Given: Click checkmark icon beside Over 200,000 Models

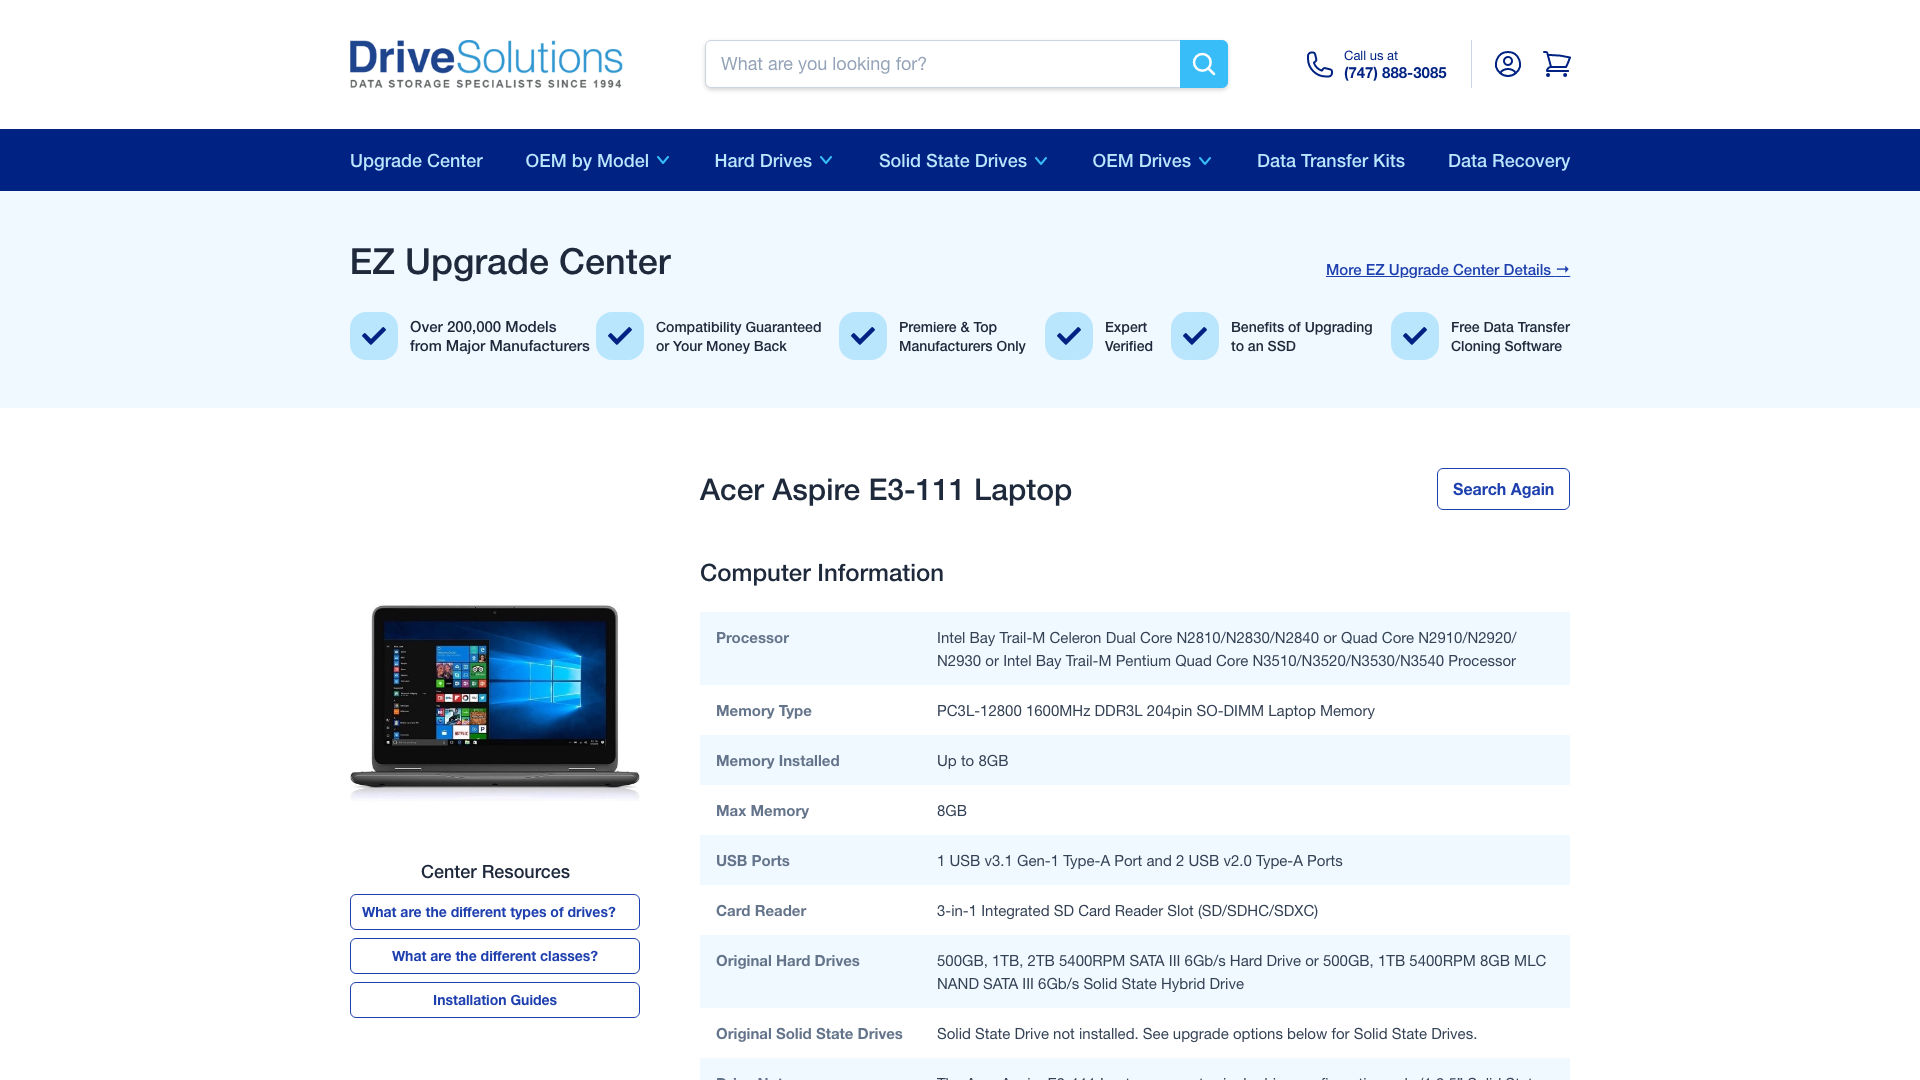Looking at the screenshot, I should tap(374, 336).
